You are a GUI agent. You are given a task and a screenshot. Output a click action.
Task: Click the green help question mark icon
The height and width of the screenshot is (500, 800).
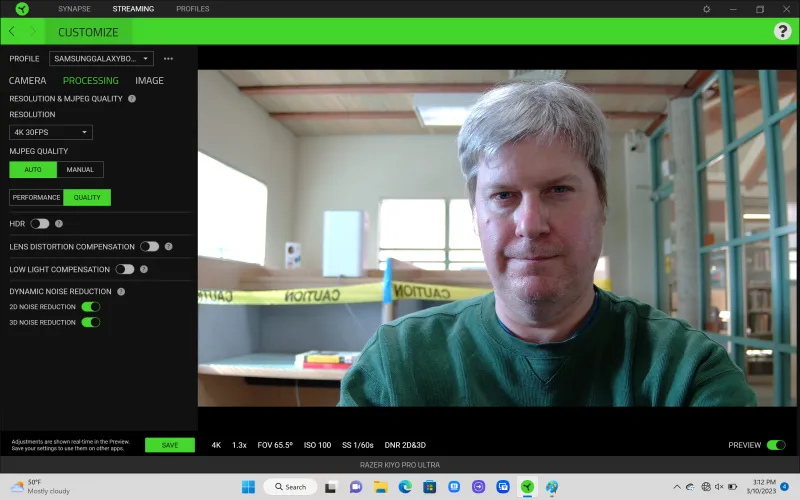point(782,32)
